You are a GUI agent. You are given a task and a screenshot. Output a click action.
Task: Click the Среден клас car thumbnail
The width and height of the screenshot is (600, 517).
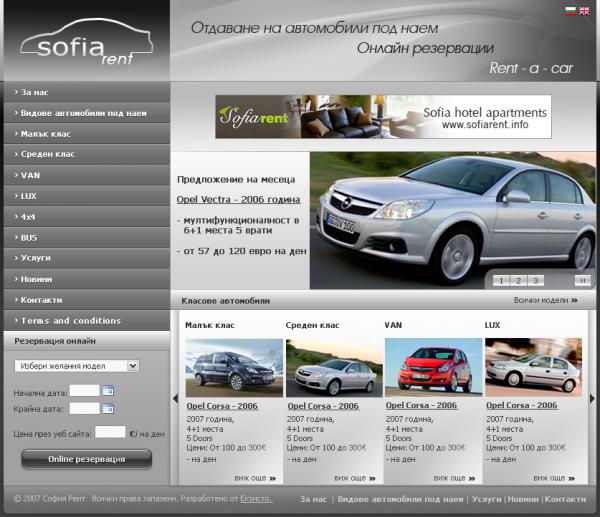tap(334, 367)
